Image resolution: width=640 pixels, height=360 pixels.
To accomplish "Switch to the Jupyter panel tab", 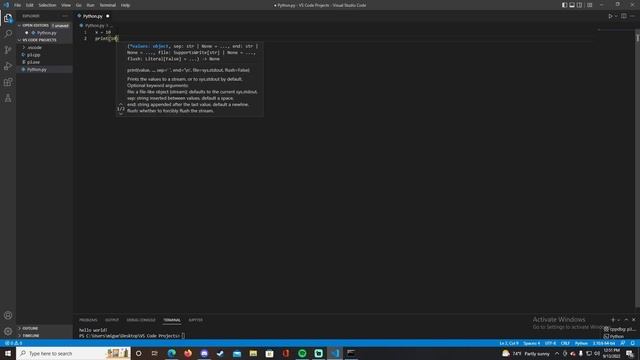I will [196, 320].
